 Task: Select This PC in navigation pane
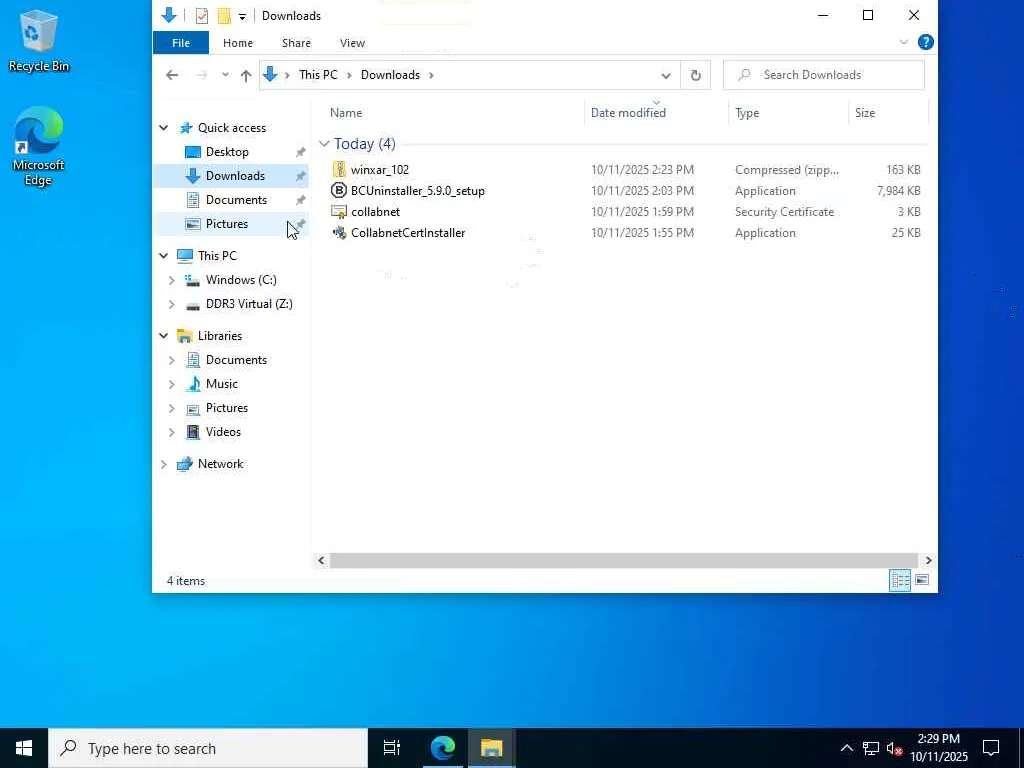point(217,256)
